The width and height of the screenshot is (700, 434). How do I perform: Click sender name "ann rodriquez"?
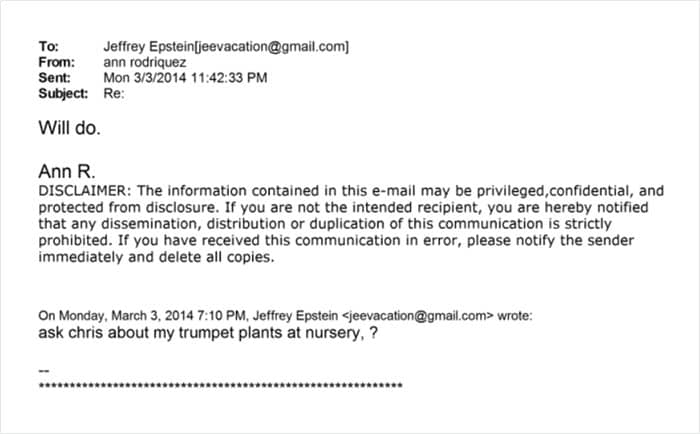(144, 62)
